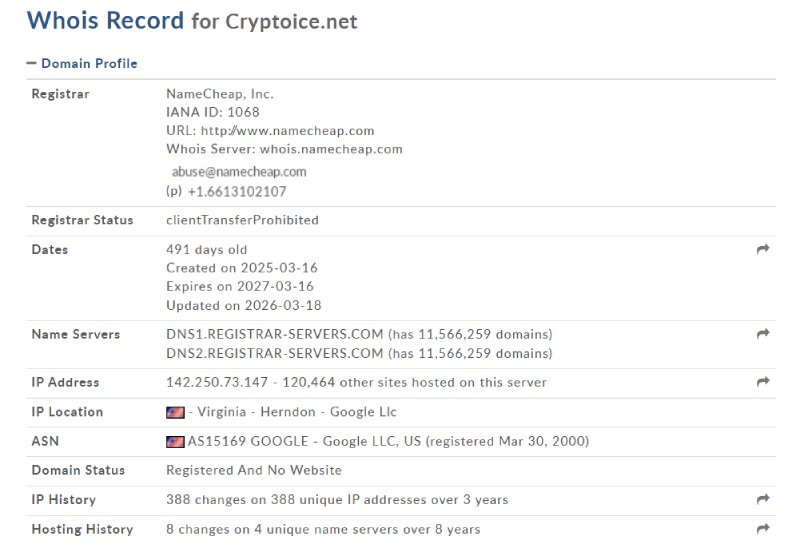Click 'Created on 2025-03-16' date
800x548 pixels.
click(x=242, y=268)
